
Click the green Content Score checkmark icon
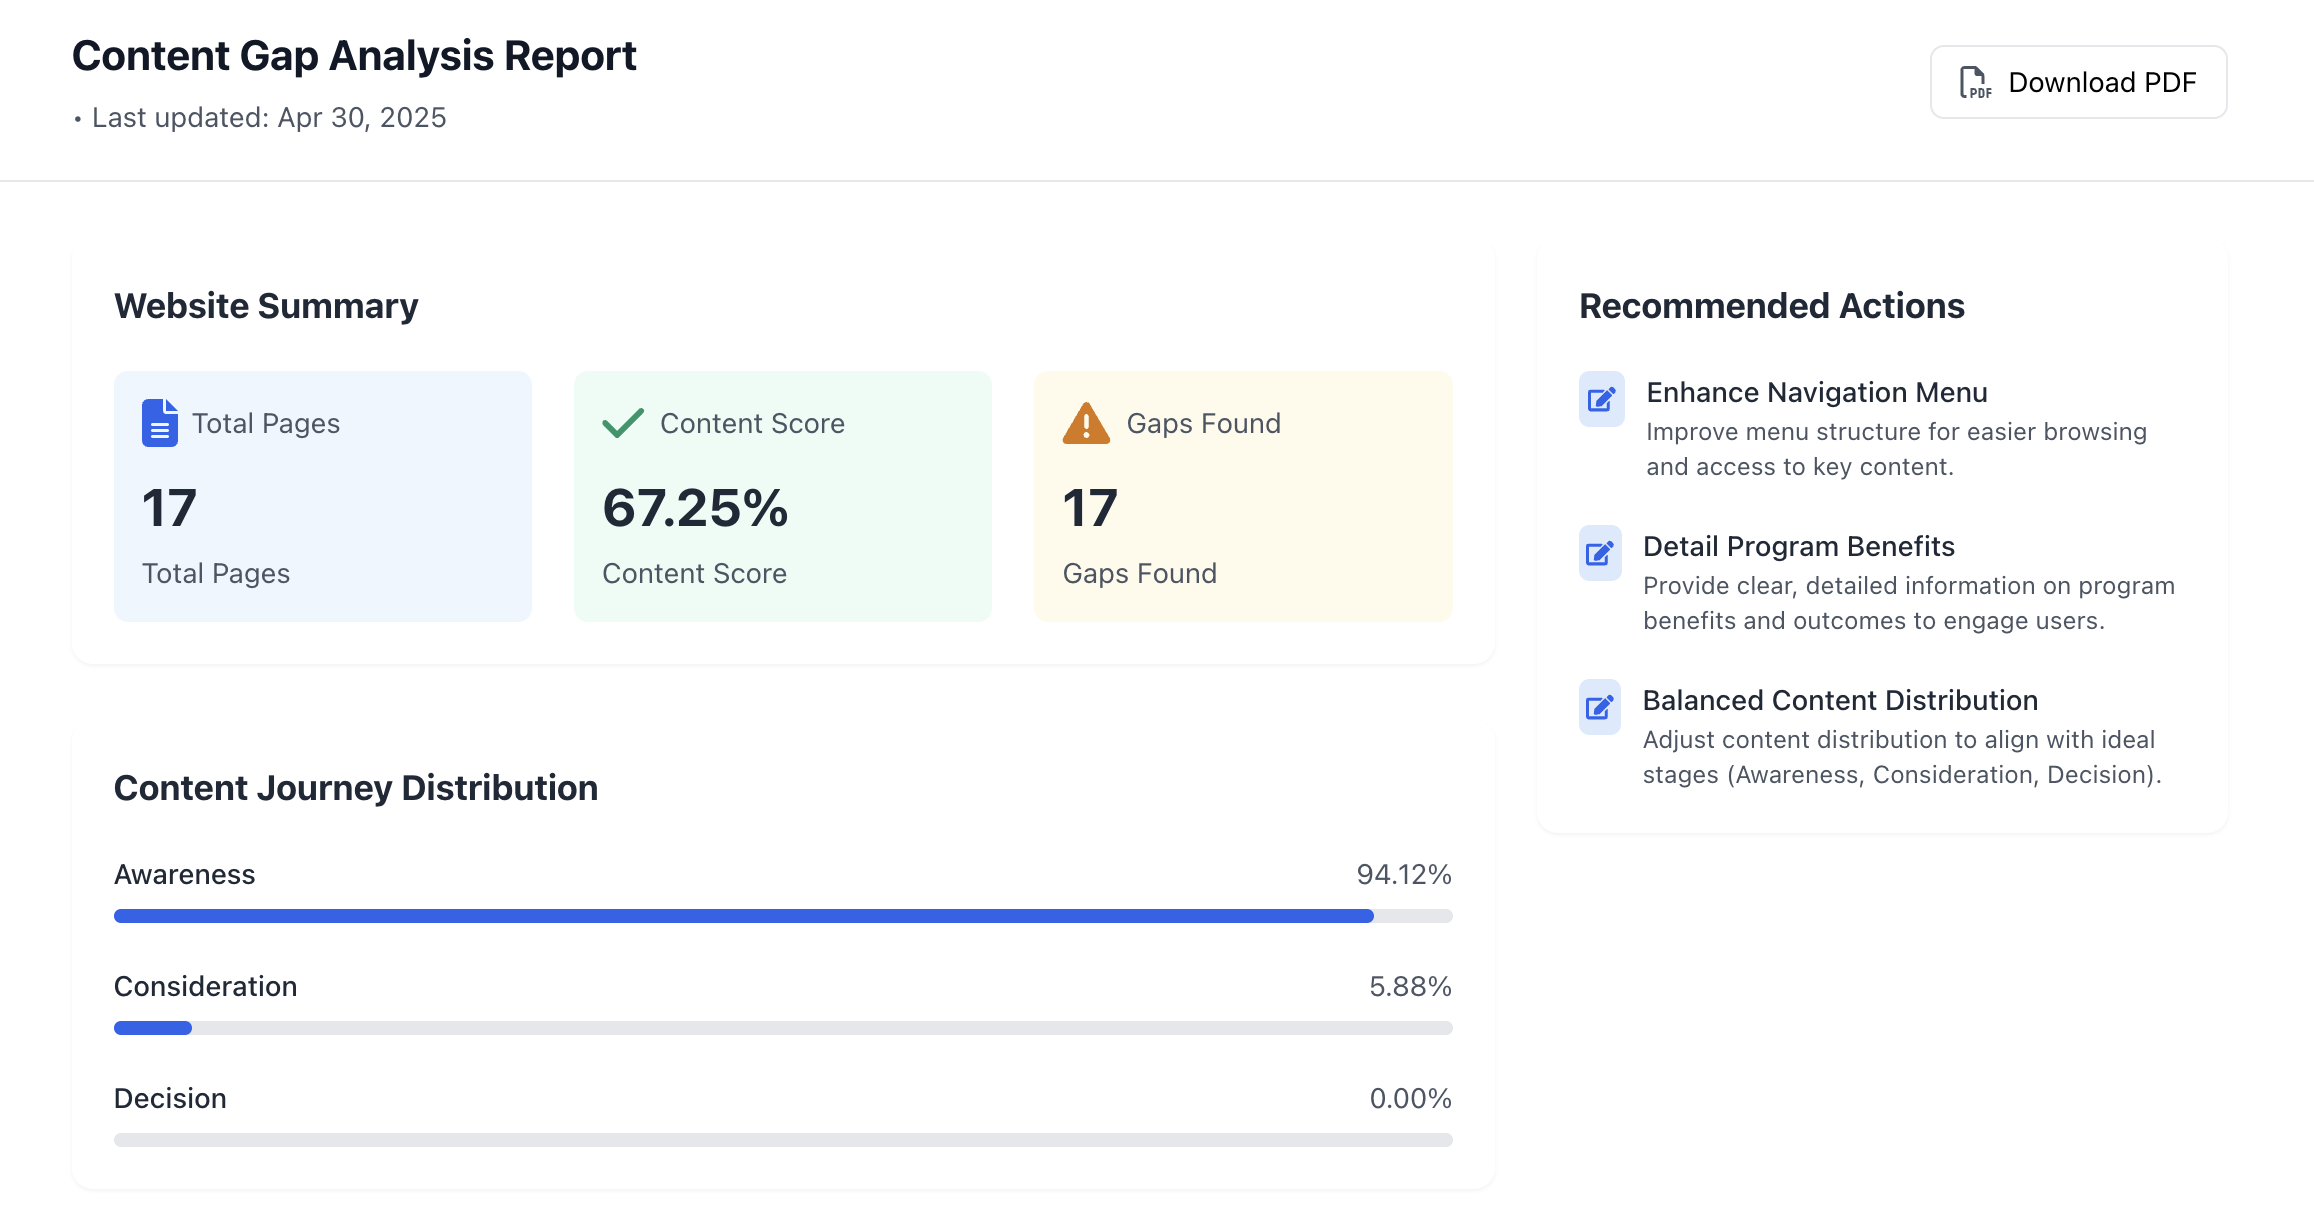(x=622, y=423)
